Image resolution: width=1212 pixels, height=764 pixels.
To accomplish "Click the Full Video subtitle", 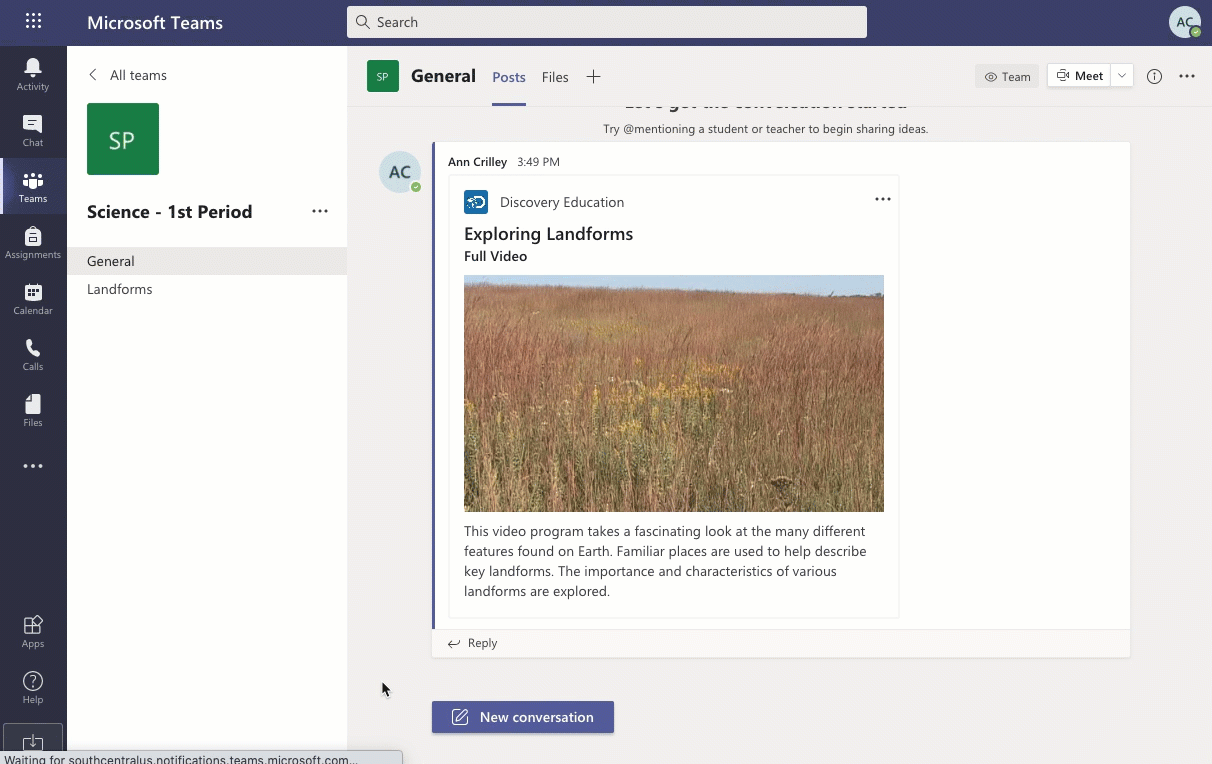I will click(495, 256).
